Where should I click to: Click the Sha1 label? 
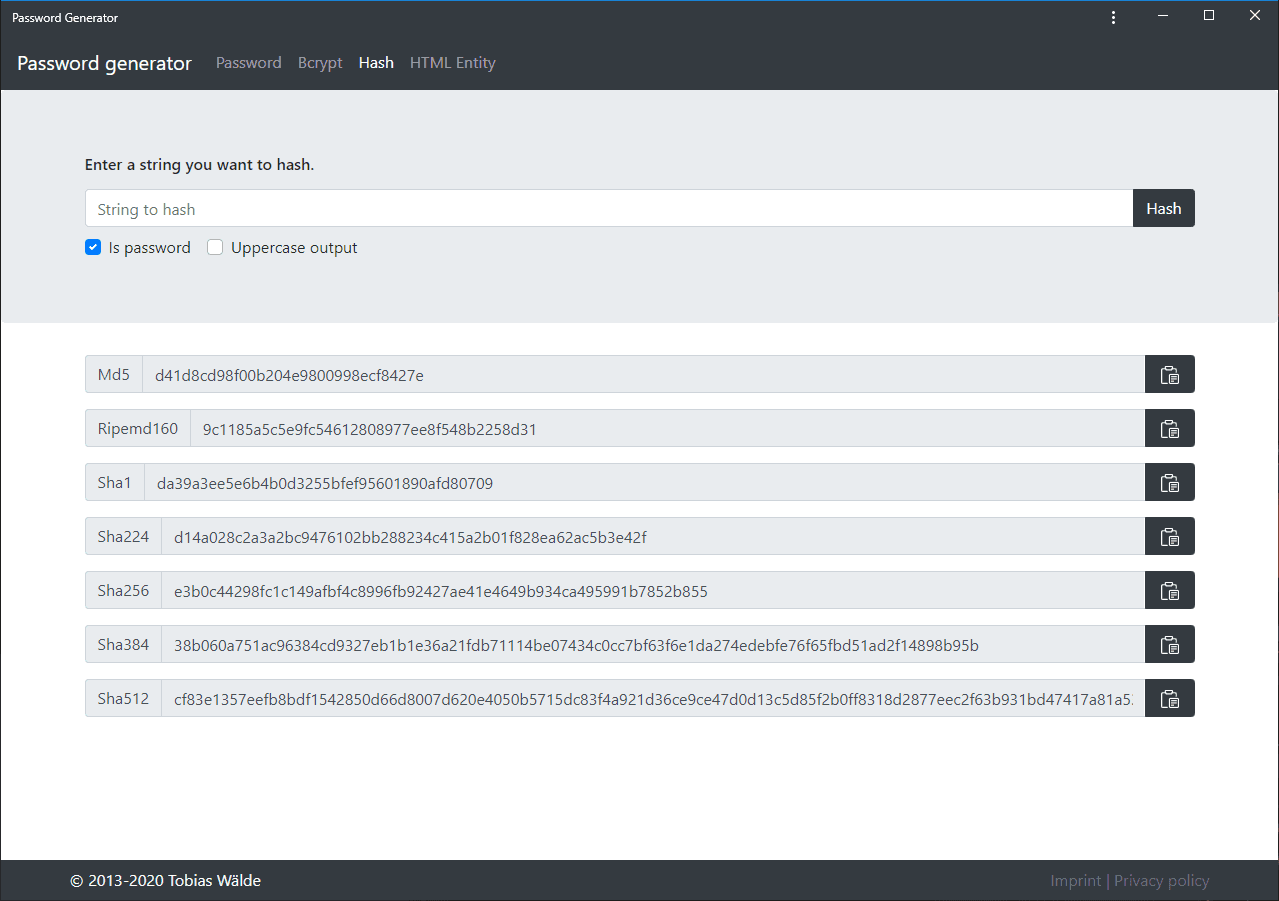pos(115,483)
